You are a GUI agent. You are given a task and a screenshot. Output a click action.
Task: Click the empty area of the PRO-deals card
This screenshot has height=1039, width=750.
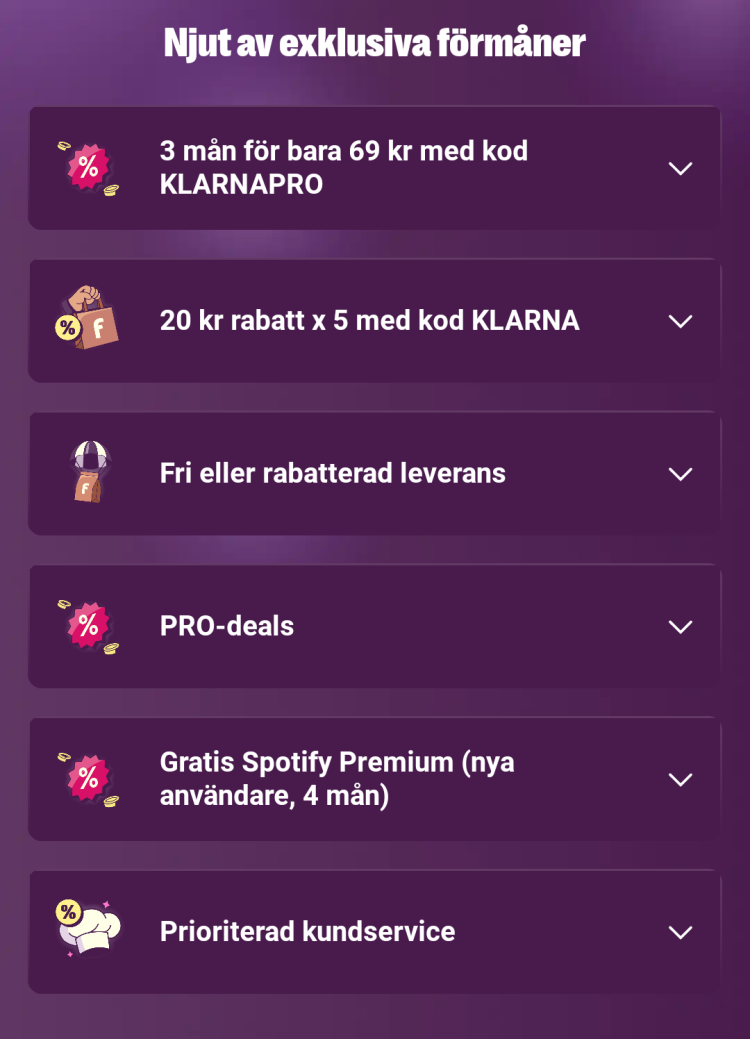[477, 627]
